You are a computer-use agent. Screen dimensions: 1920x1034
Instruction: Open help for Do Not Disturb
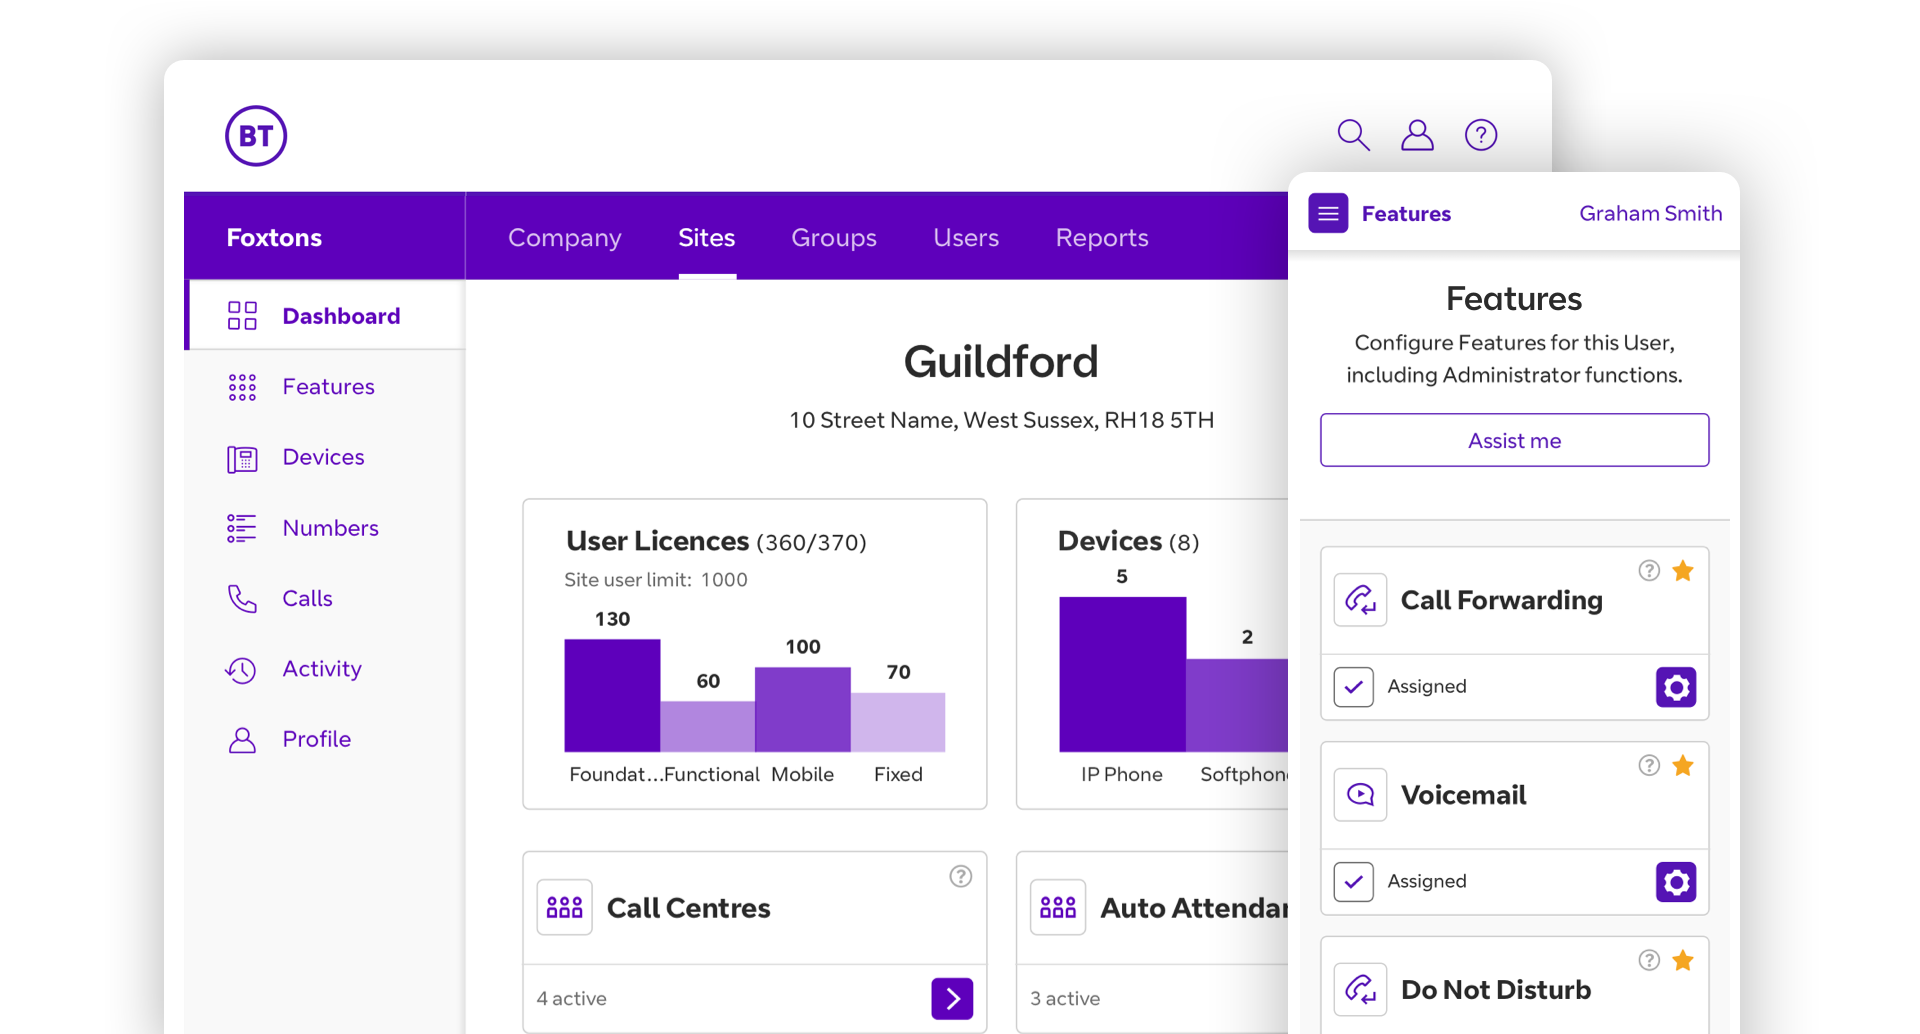(1649, 960)
